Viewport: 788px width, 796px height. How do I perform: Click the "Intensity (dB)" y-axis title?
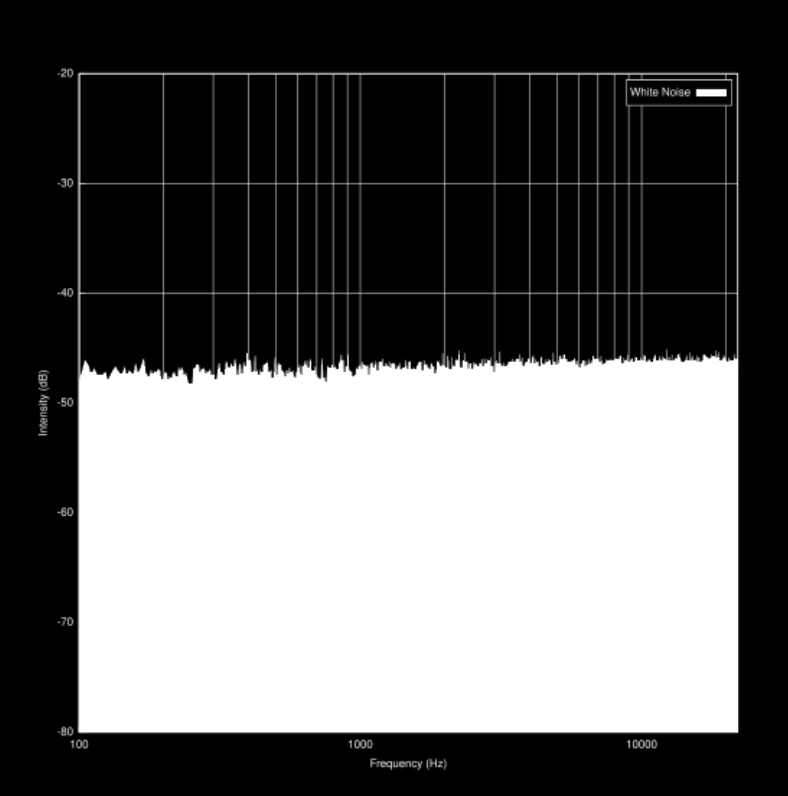[x=43, y=403]
